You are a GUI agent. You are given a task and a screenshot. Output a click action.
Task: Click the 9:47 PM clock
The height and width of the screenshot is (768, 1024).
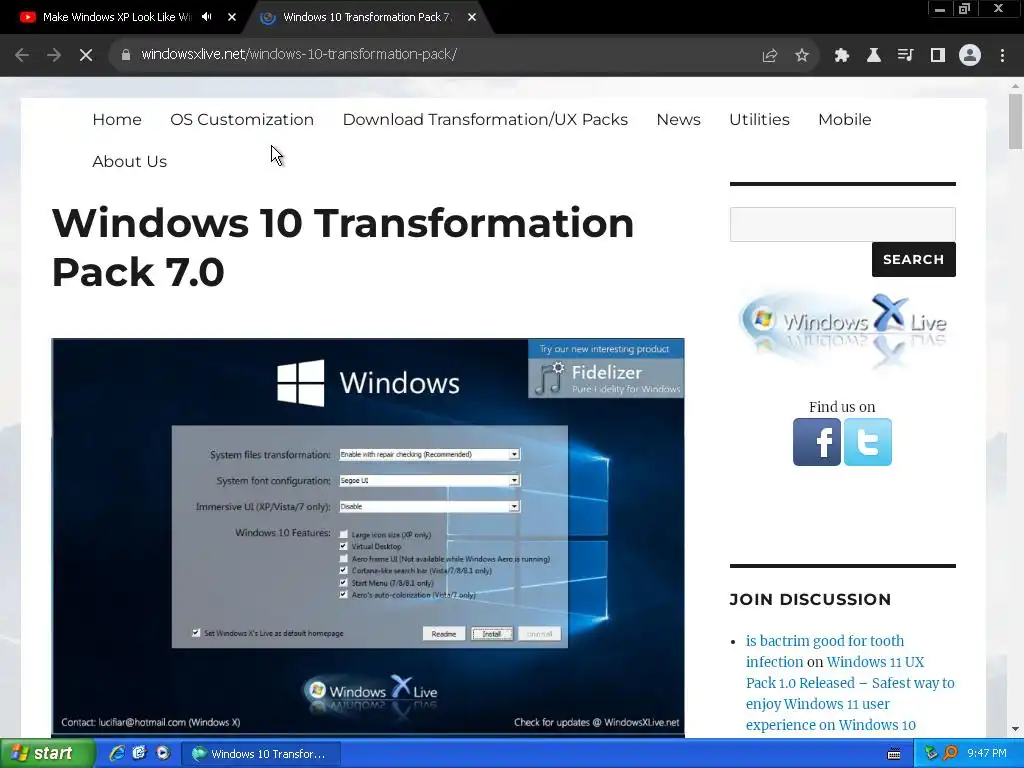click(987, 754)
